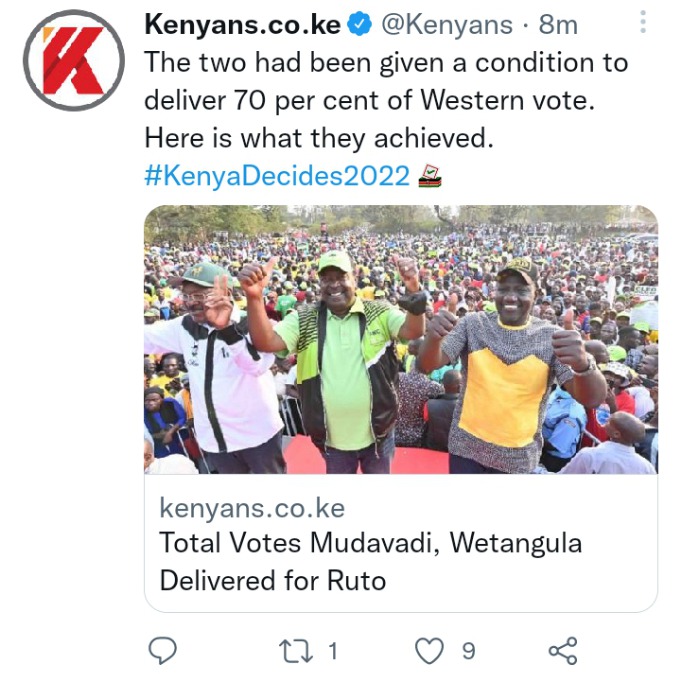Click the like count of 9

pos(468,651)
